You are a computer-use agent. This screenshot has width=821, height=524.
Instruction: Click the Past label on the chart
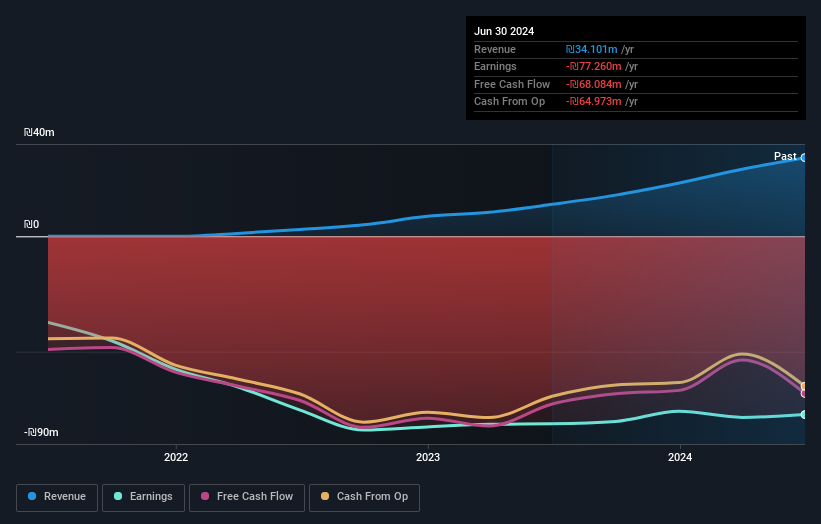pos(785,157)
